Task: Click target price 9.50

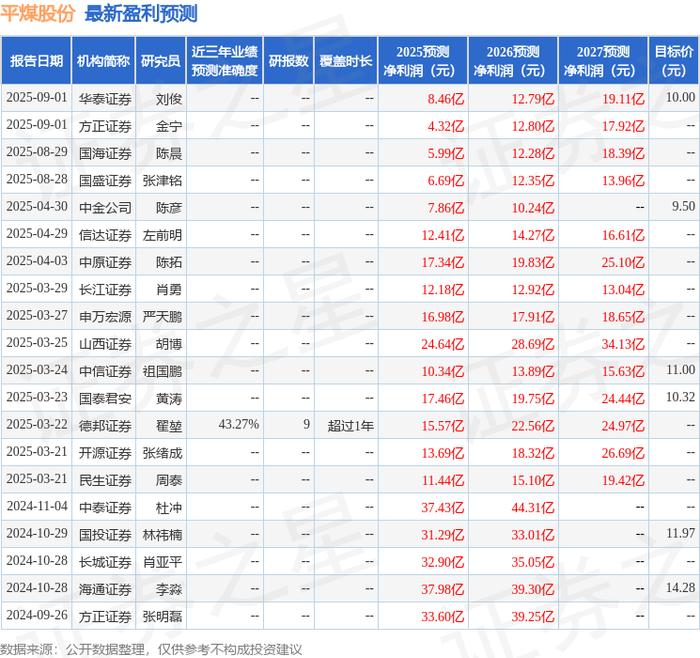Action: point(683,206)
